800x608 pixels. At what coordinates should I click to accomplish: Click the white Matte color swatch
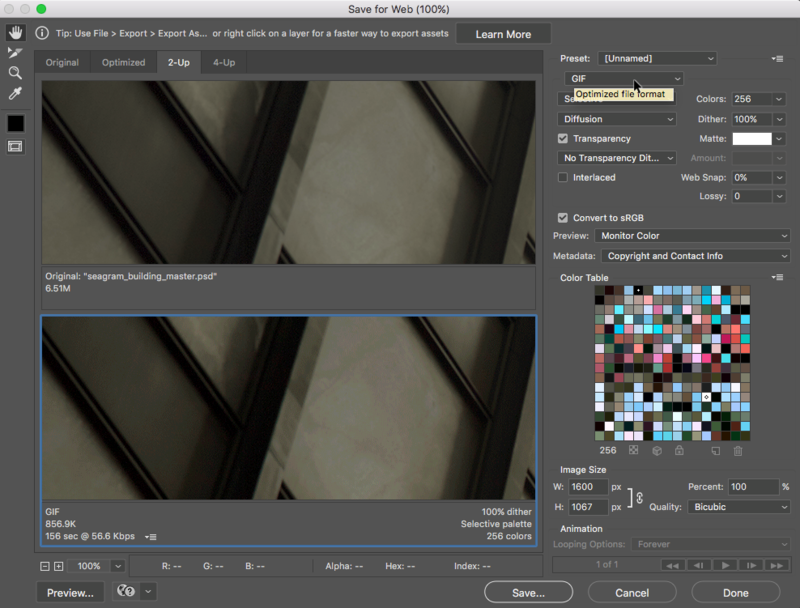point(751,139)
